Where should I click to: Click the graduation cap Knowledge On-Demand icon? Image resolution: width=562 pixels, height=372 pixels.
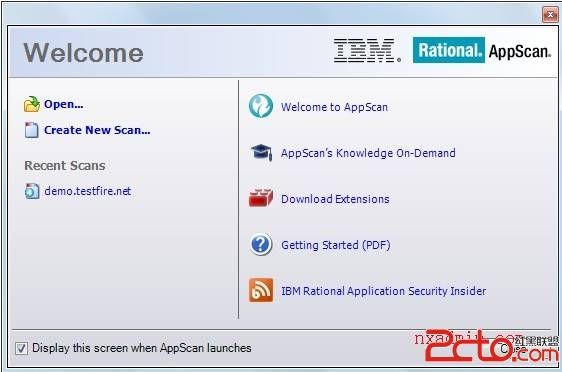(x=261, y=153)
